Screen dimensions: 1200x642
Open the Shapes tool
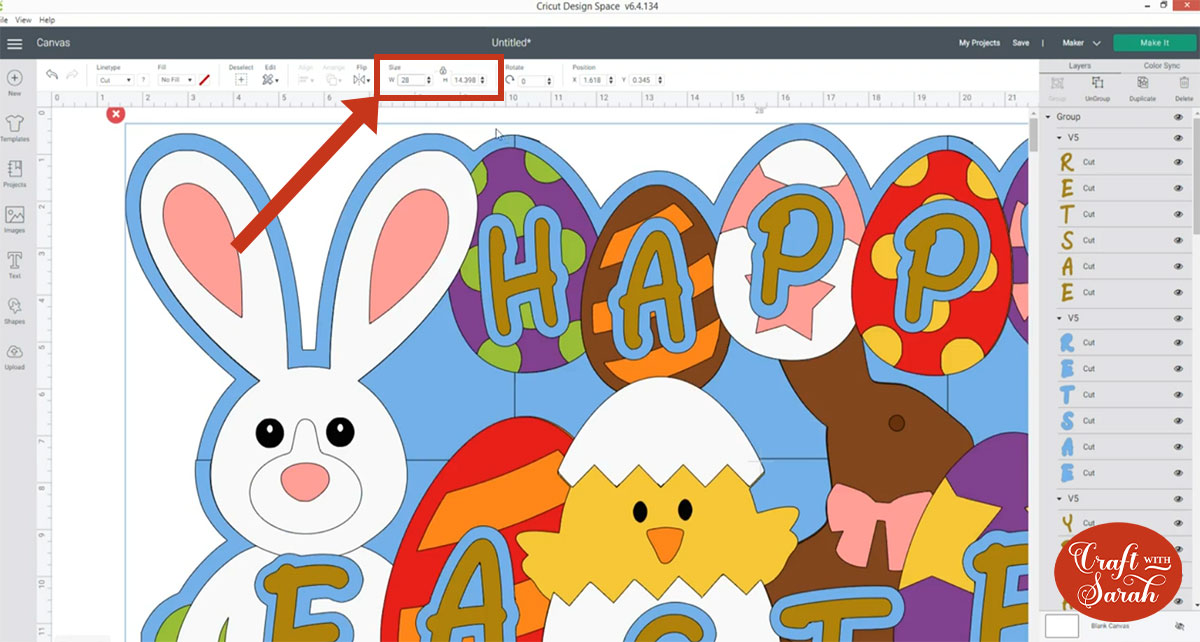[14, 307]
